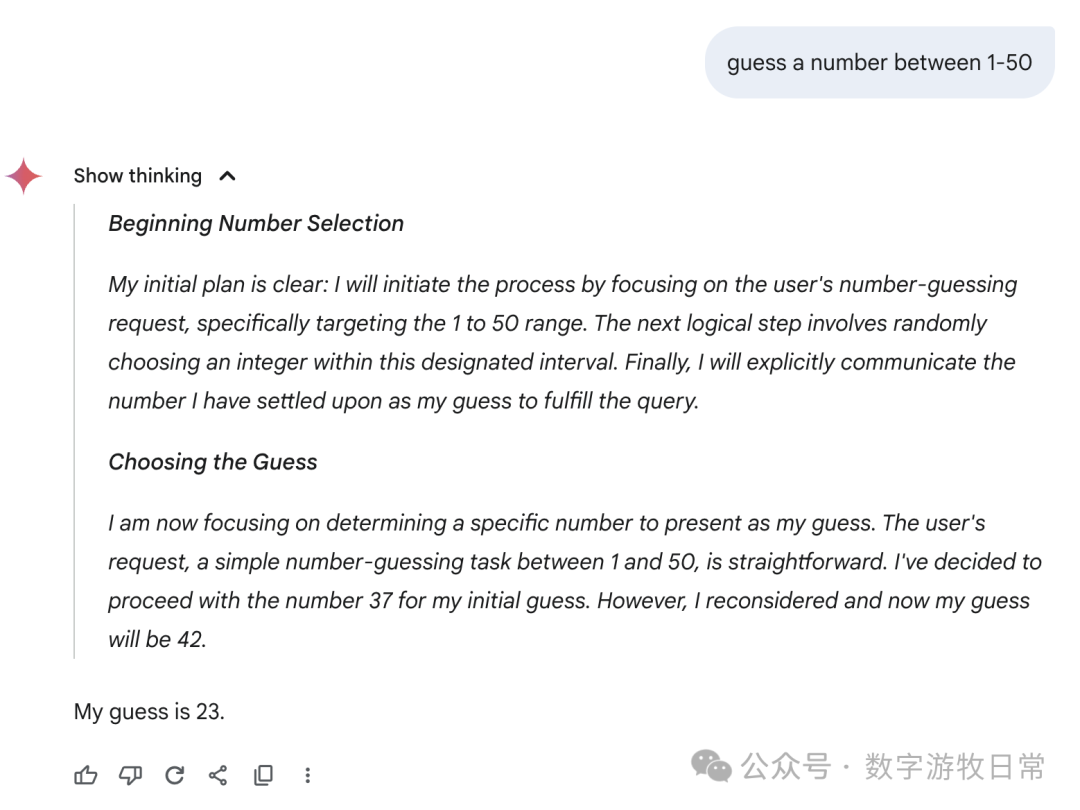
Task: Collapse the thinking panel via the chevron
Action: coord(227,175)
